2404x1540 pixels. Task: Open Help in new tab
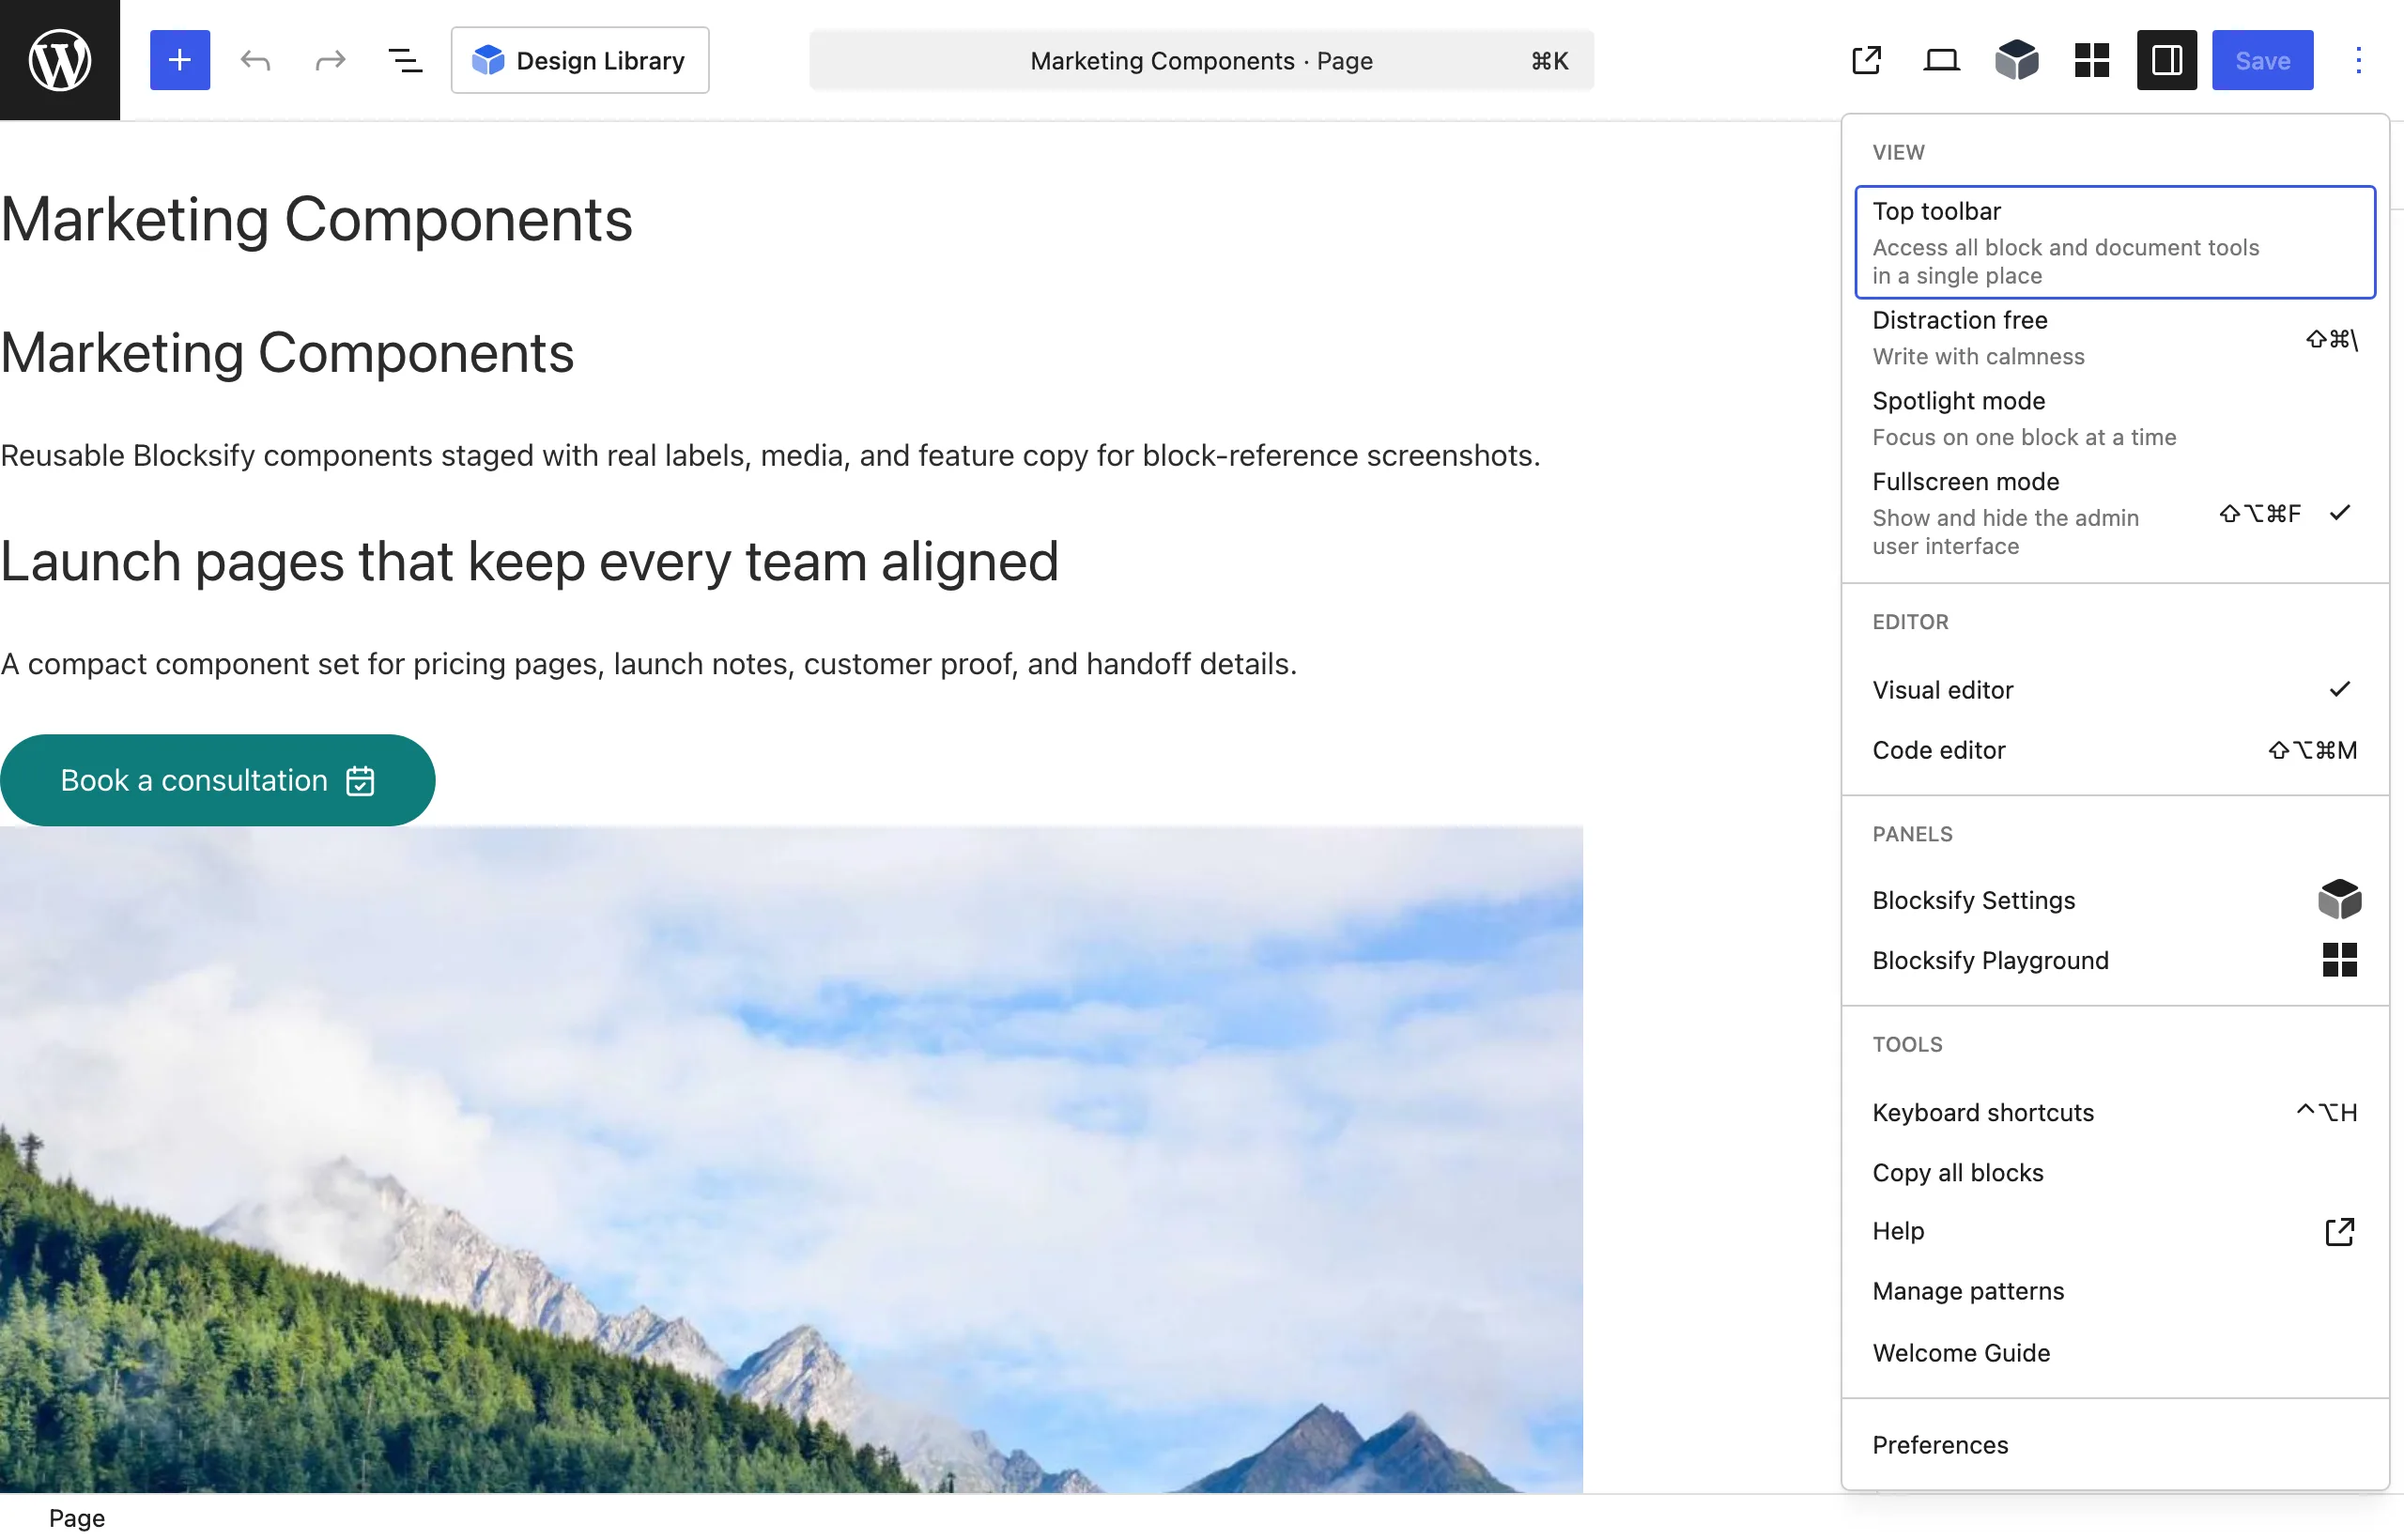coord(2115,1231)
